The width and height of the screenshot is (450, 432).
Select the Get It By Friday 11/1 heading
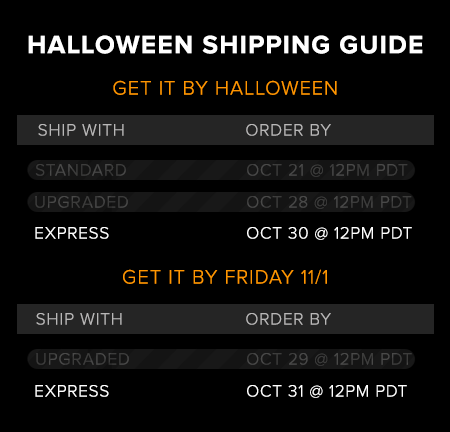coord(225,277)
